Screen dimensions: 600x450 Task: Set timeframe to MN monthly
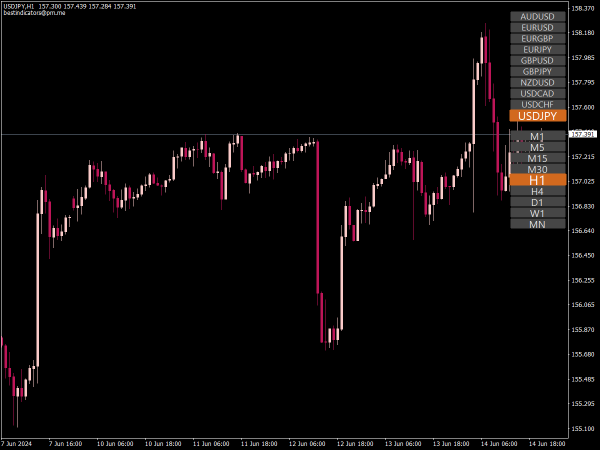click(538, 224)
